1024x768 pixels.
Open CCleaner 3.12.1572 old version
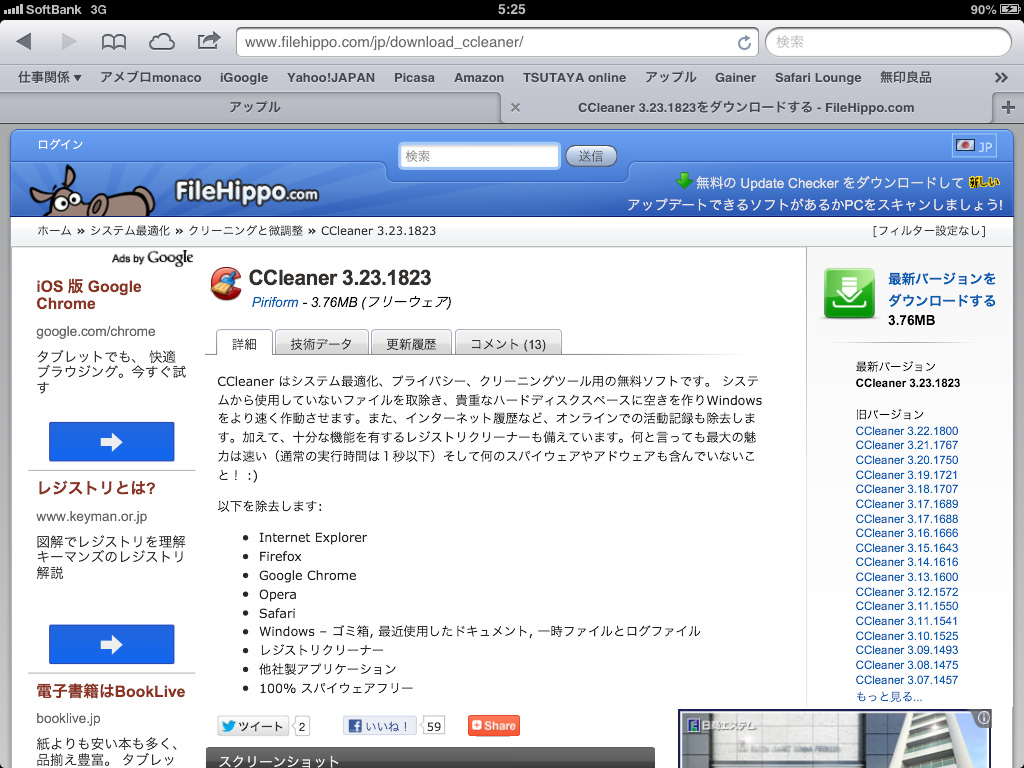(907, 592)
